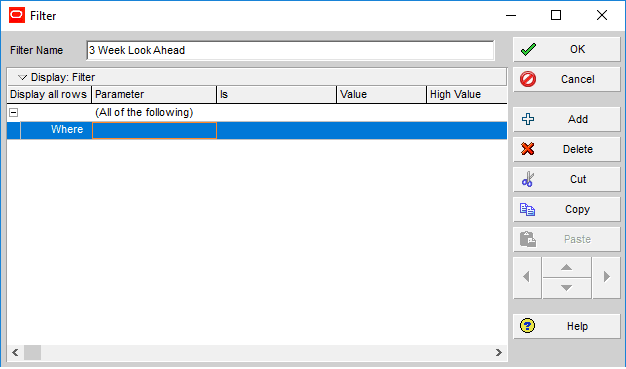Move the selected row down
The height and width of the screenshot is (369, 626).
567,288
